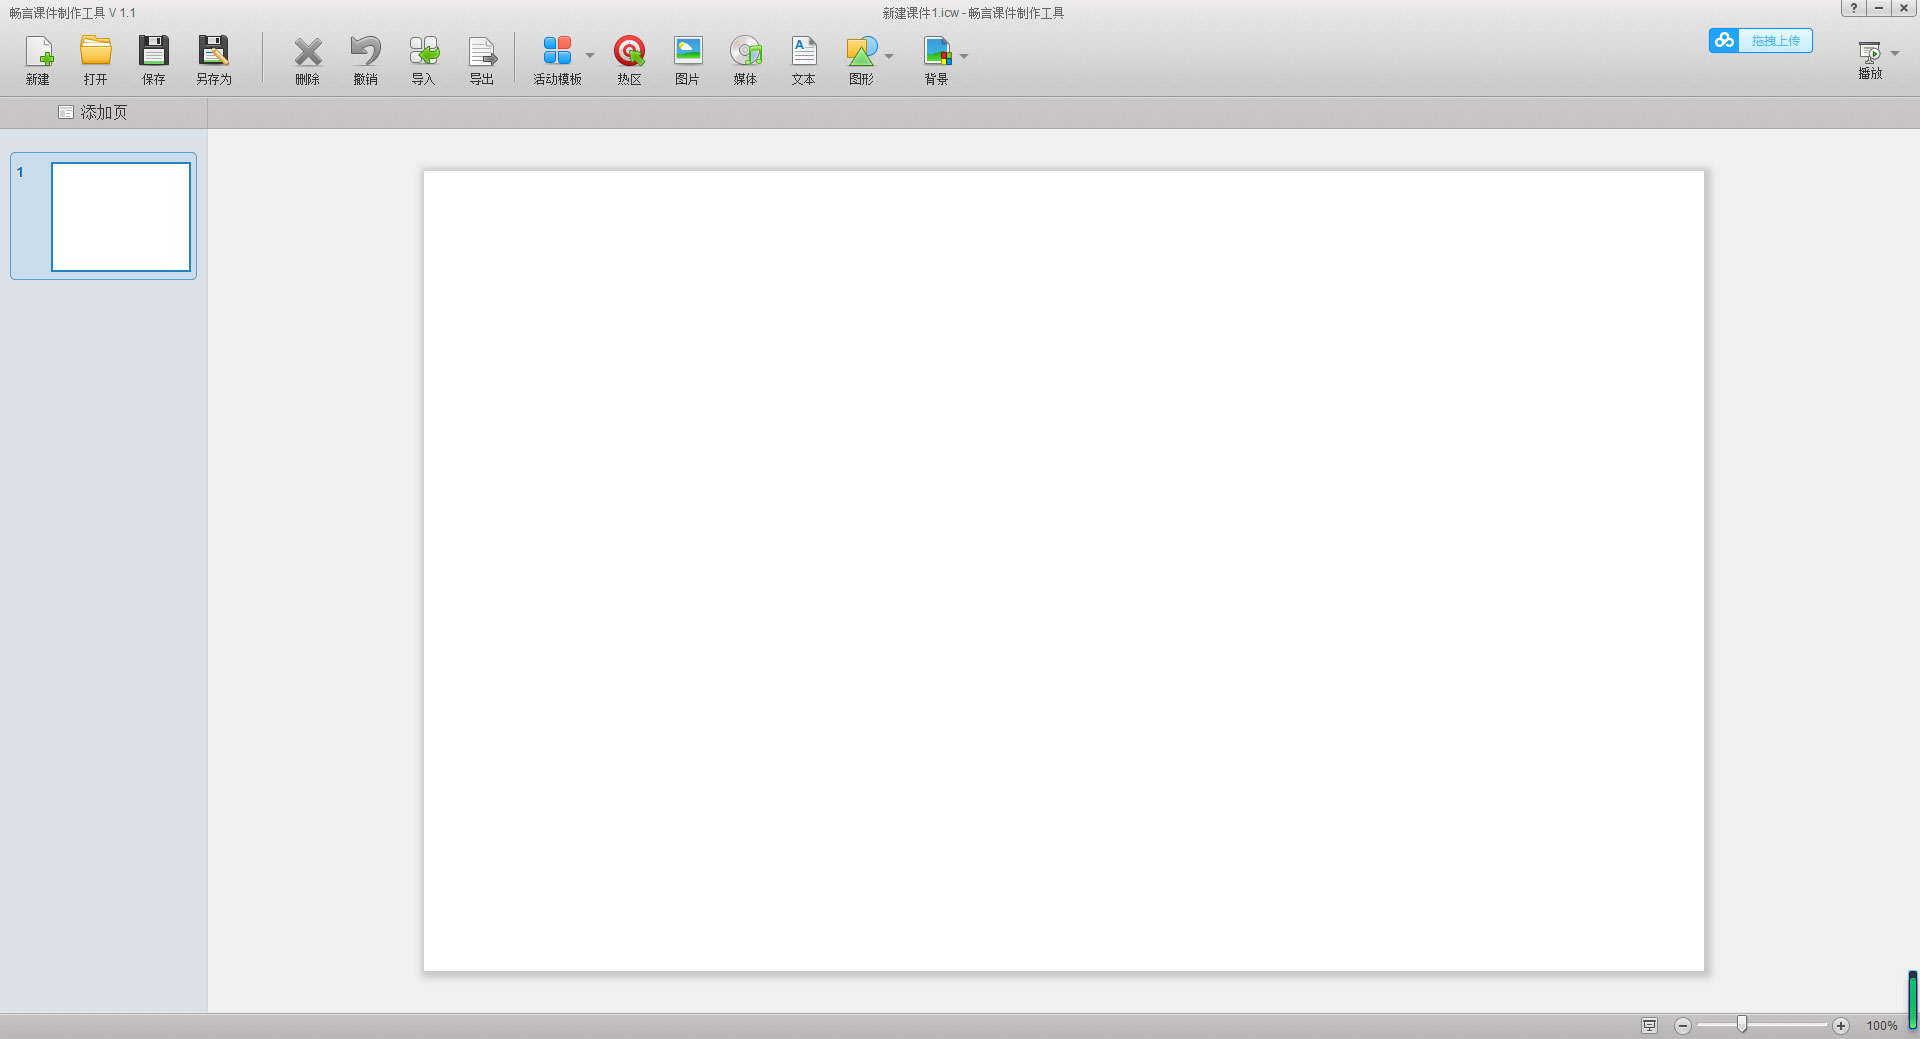Expand the 播放 dropdown arrow
The height and width of the screenshot is (1039, 1920).
(1895, 53)
